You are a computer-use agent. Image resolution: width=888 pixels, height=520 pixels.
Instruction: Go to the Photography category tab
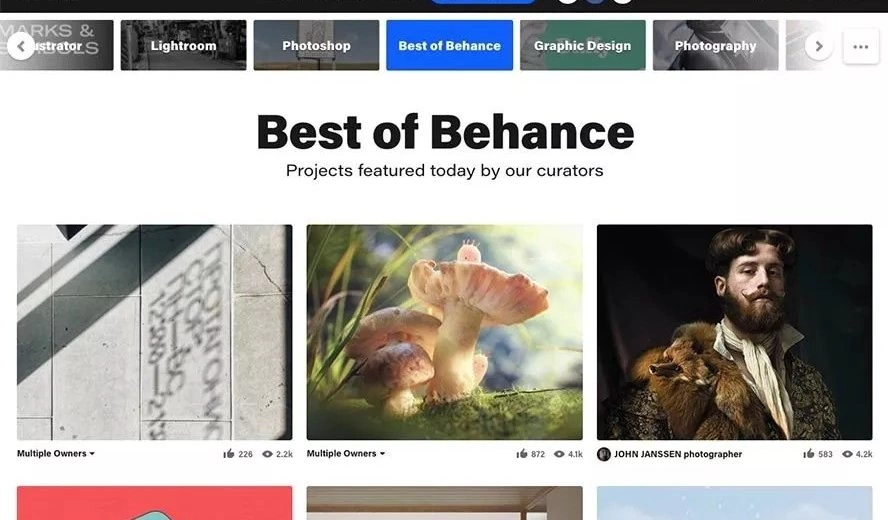[715, 46]
